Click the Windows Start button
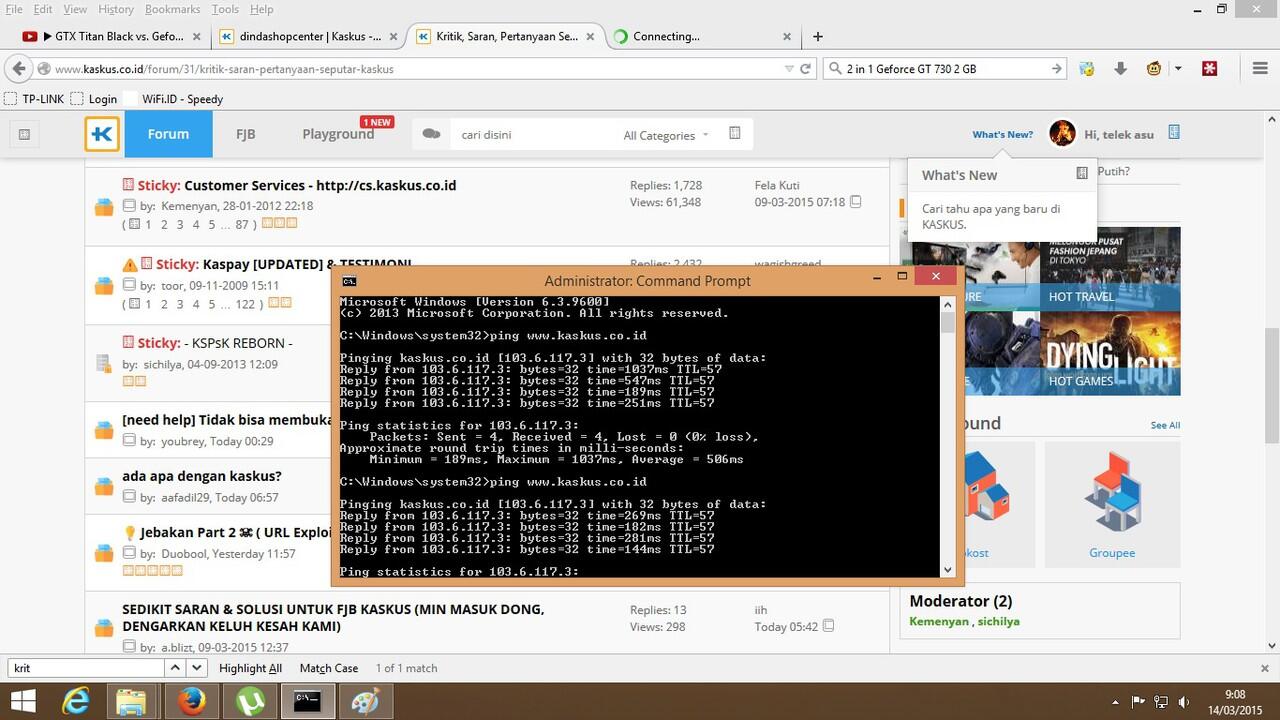The height and width of the screenshot is (720, 1280). tap(22, 701)
